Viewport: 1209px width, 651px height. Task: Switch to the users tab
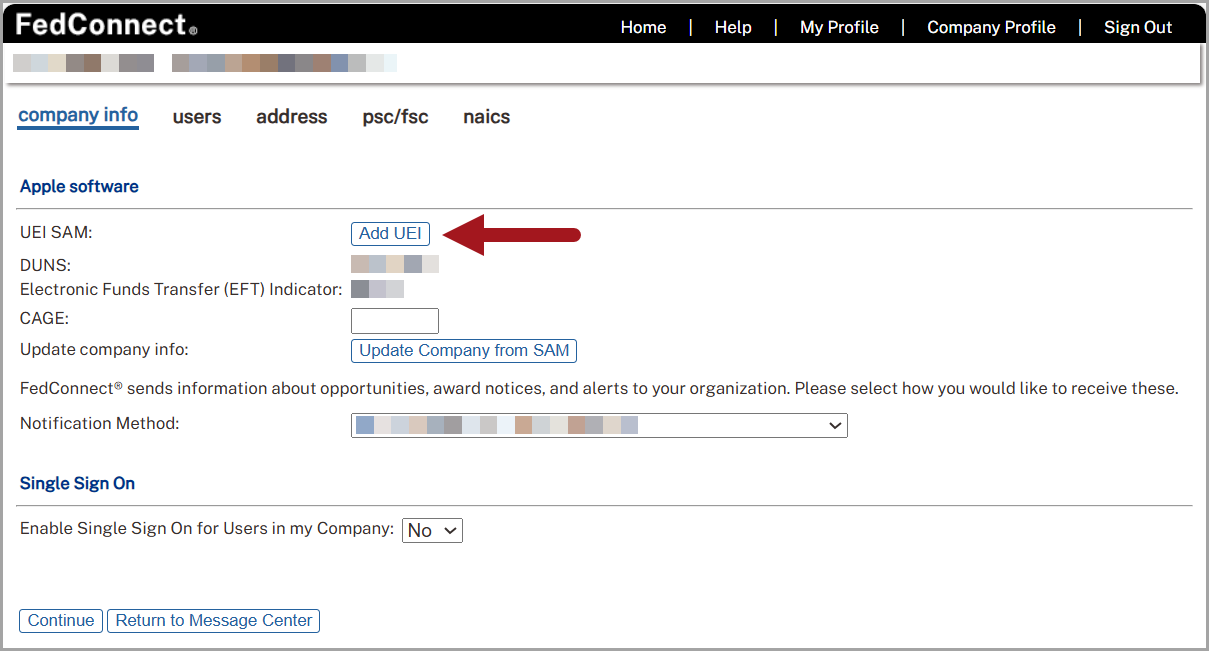(x=196, y=117)
